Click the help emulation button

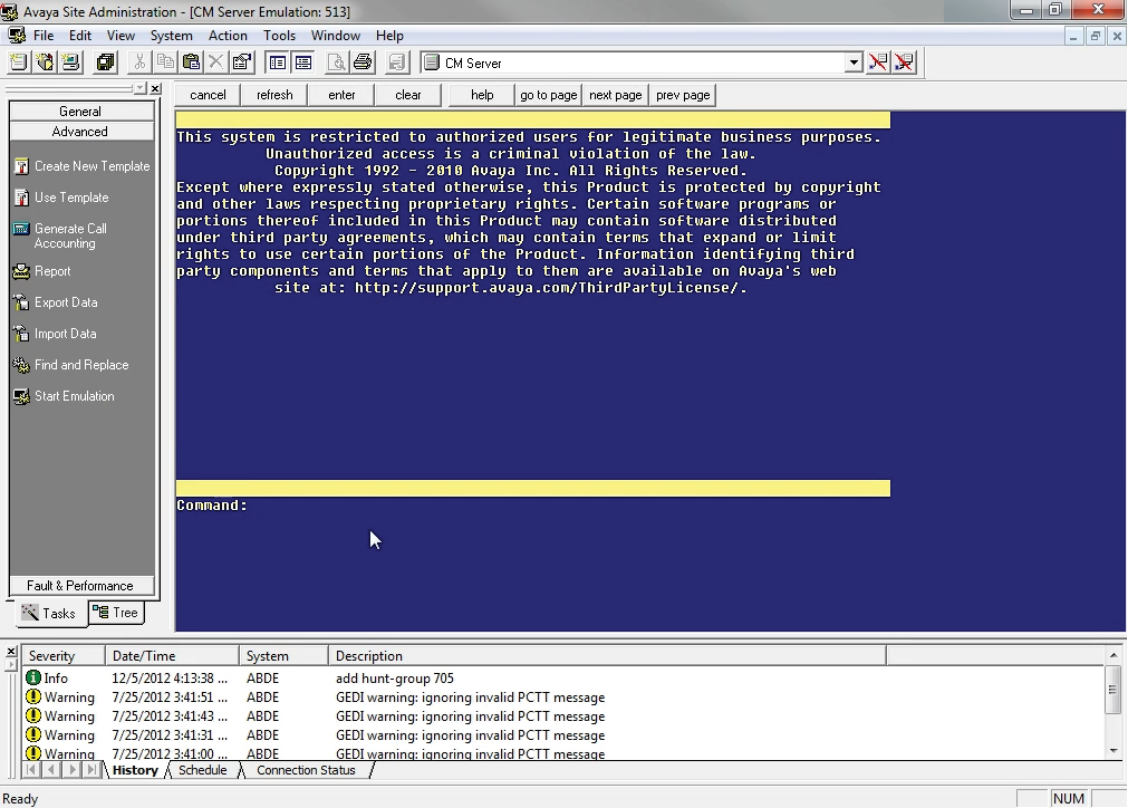point(482,95)
